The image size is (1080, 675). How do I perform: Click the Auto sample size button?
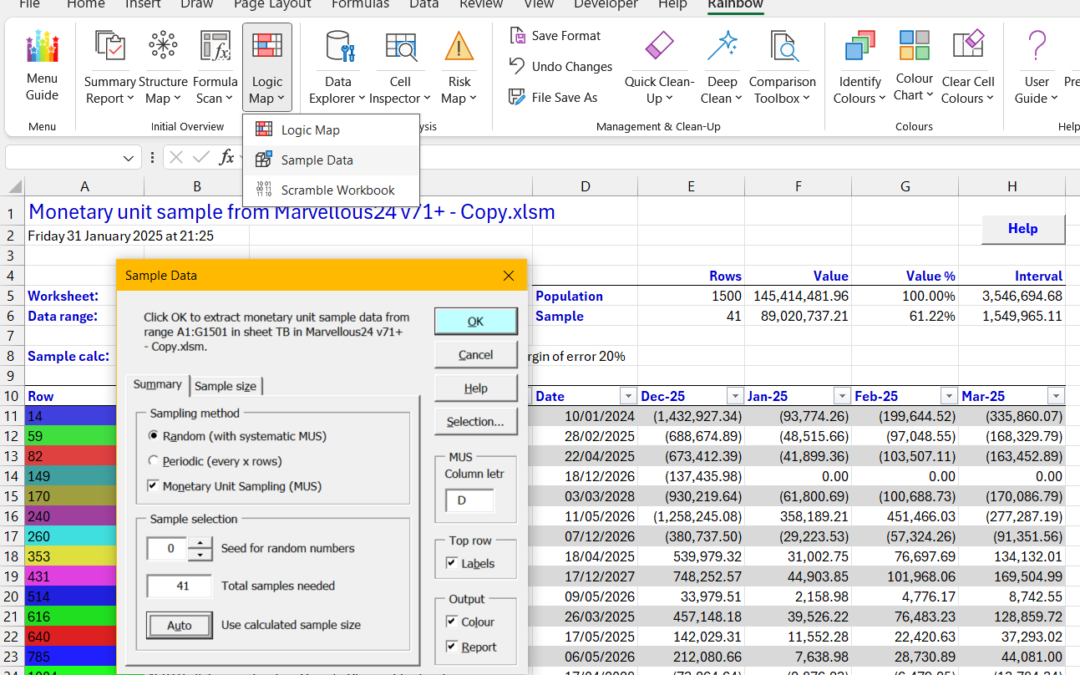click(179, 625)
